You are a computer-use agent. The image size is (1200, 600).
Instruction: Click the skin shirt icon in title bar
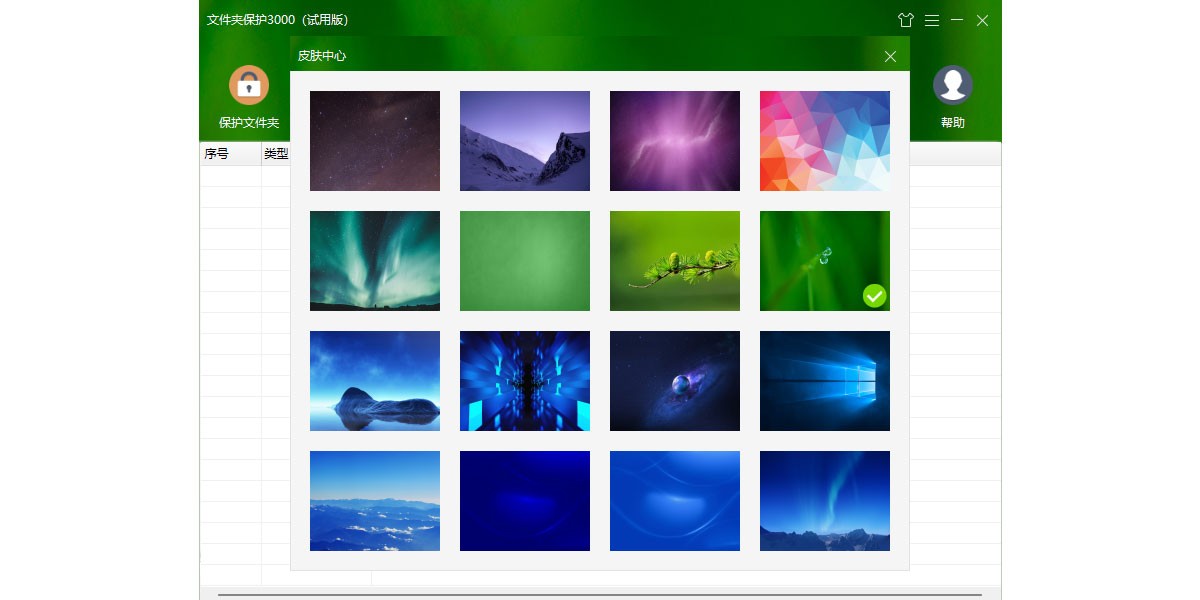click(x=906, y=20)
